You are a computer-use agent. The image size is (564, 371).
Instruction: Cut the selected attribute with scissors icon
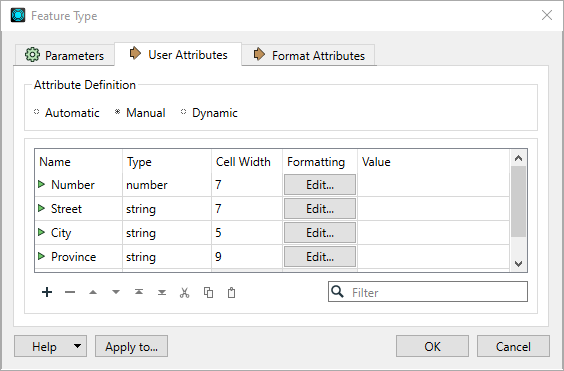[185, 293]
